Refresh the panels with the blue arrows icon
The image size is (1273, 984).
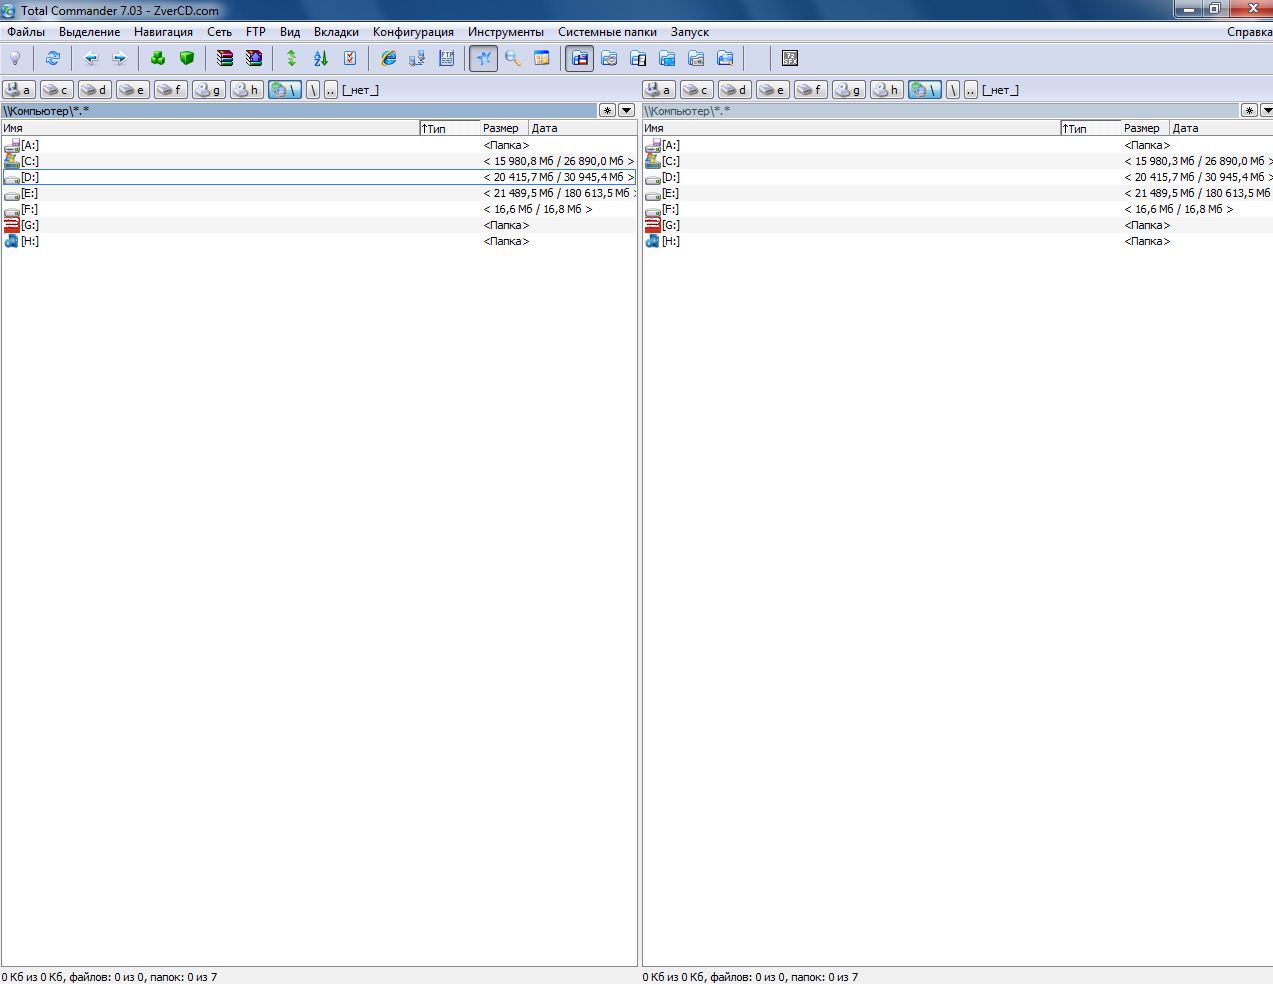[53, 58]
